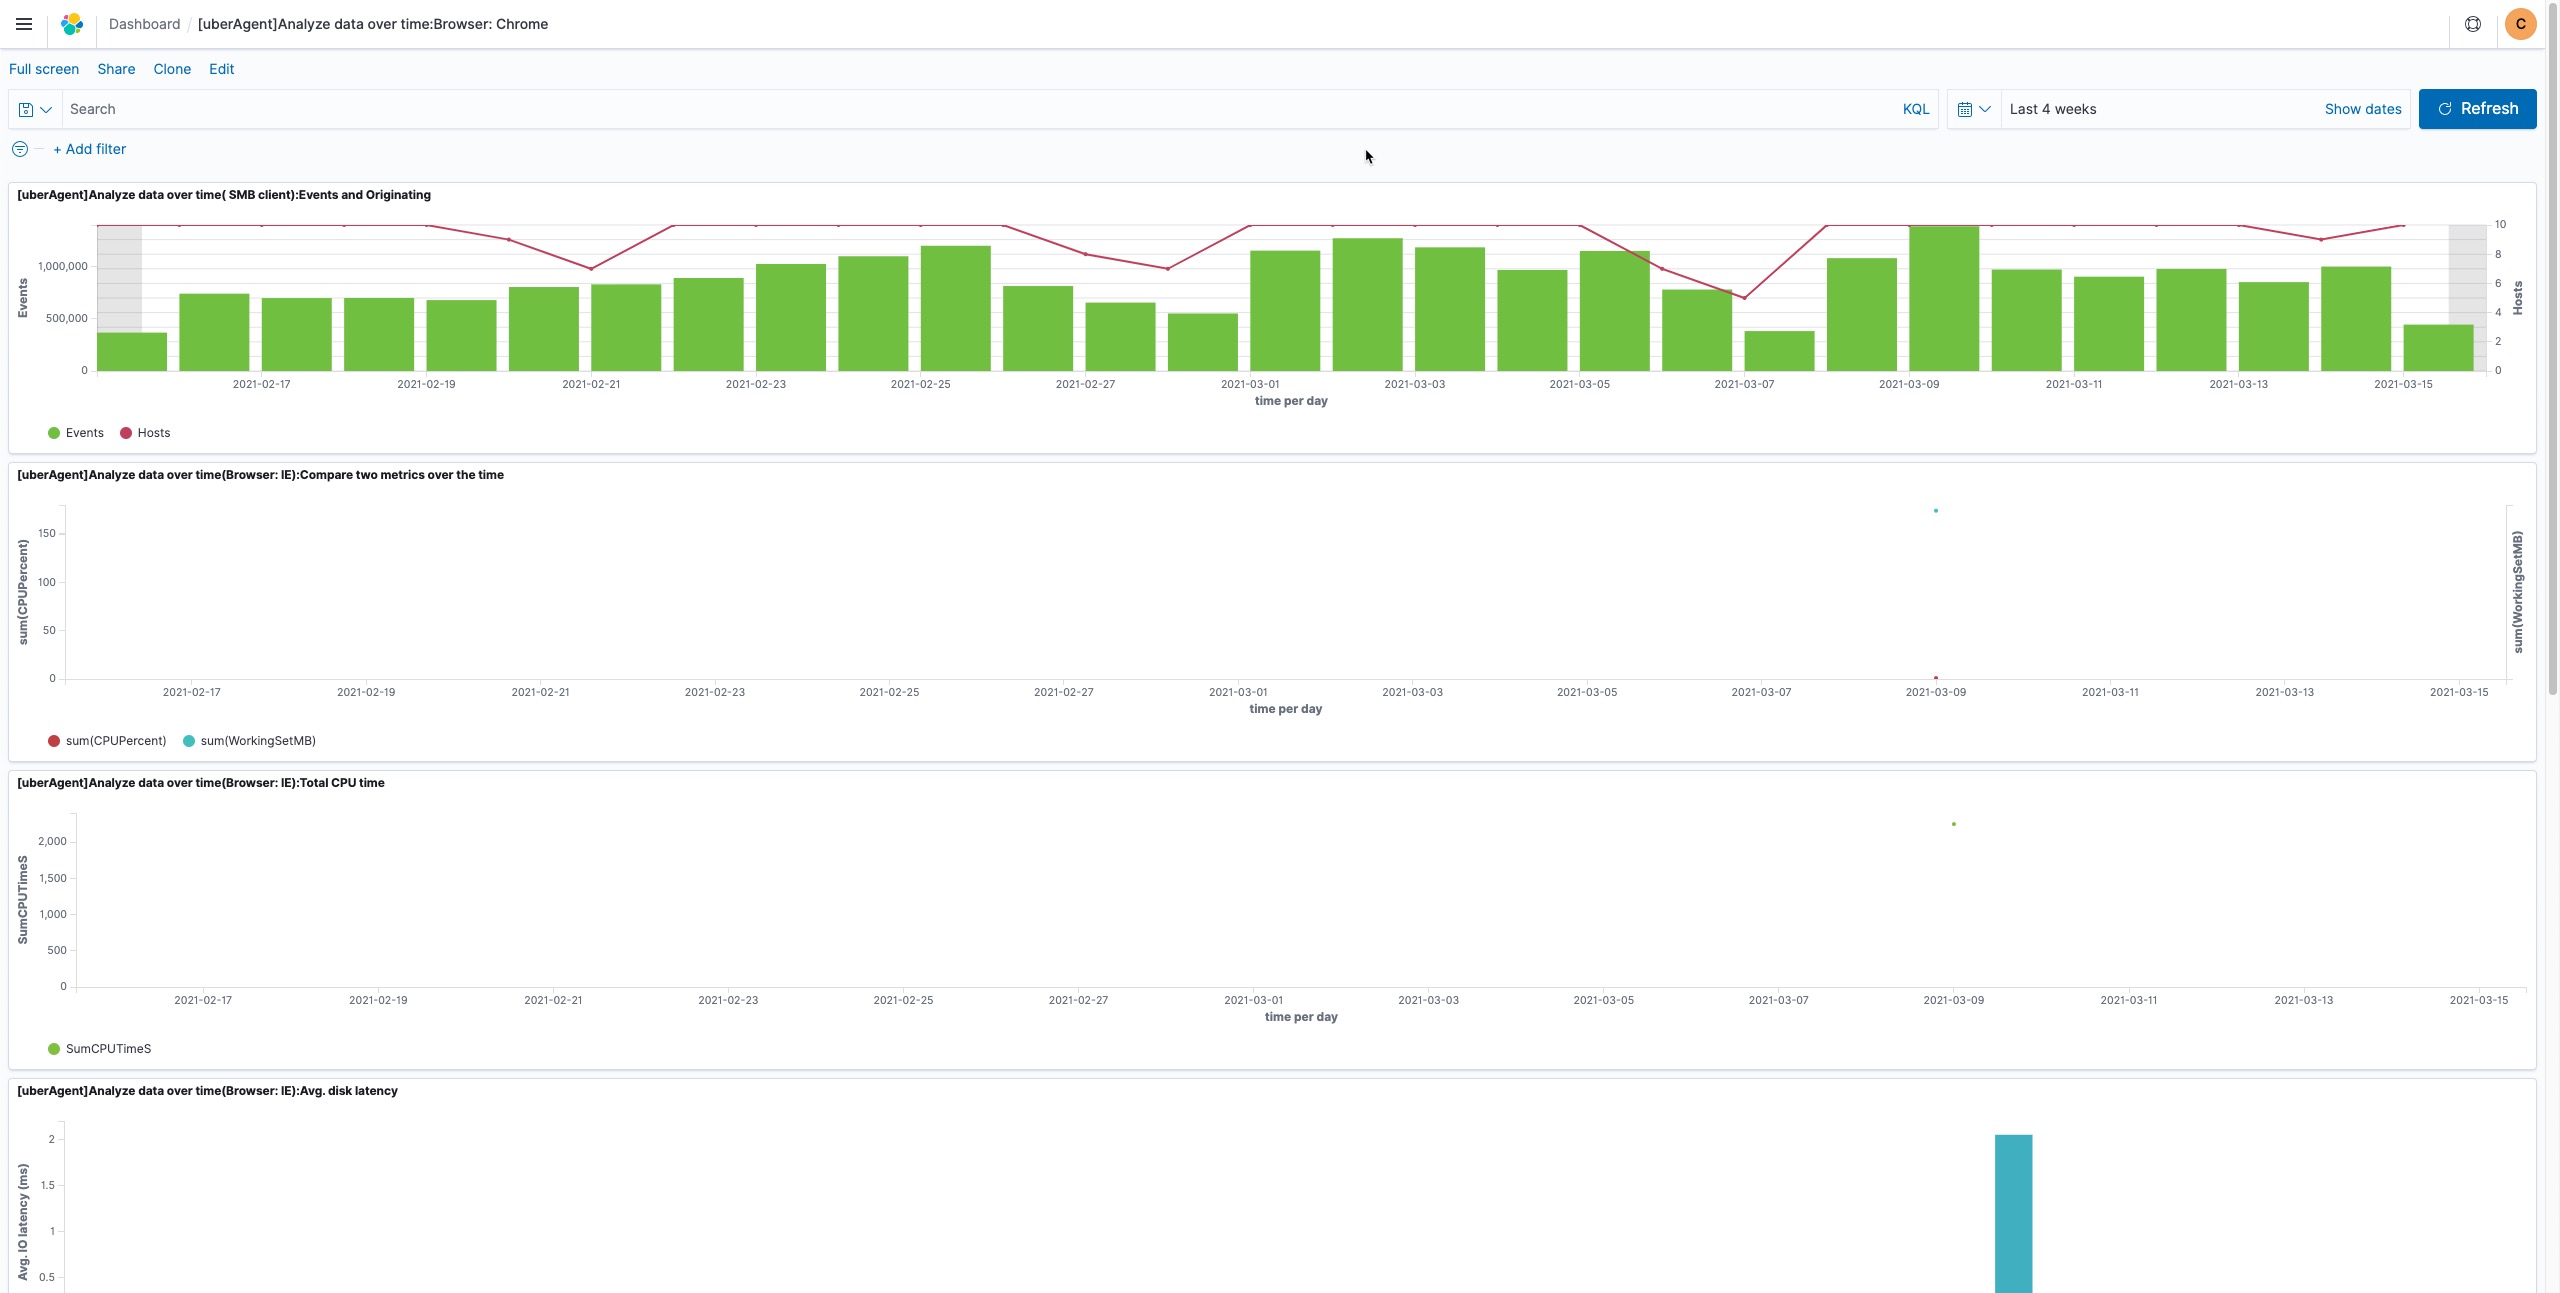Toggle the Events legend series
Image resolution: width=2560 pixels, height=1293 pixels.
pyautogui.click(x=84, y=433)
